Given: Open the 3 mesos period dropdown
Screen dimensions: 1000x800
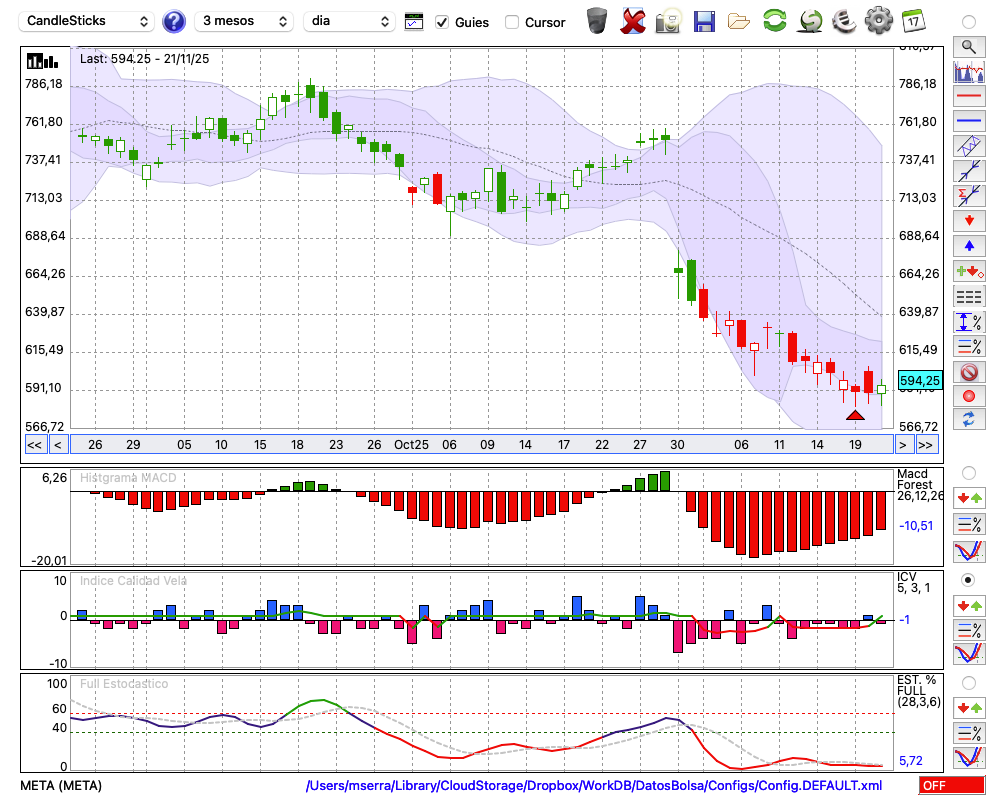Looking at the screenshot, I should (x=244, y=21).
